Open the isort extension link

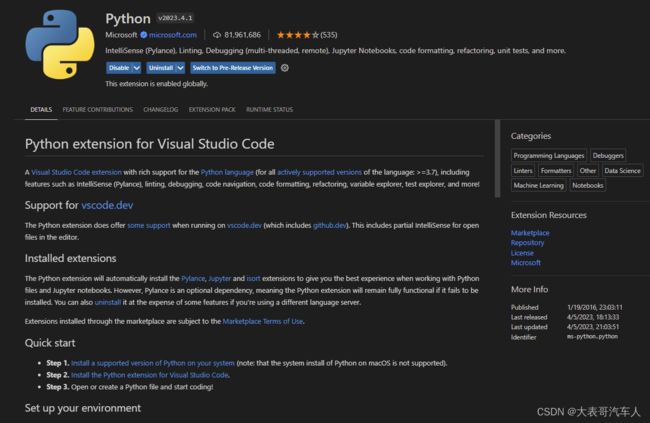click(253, 278)
